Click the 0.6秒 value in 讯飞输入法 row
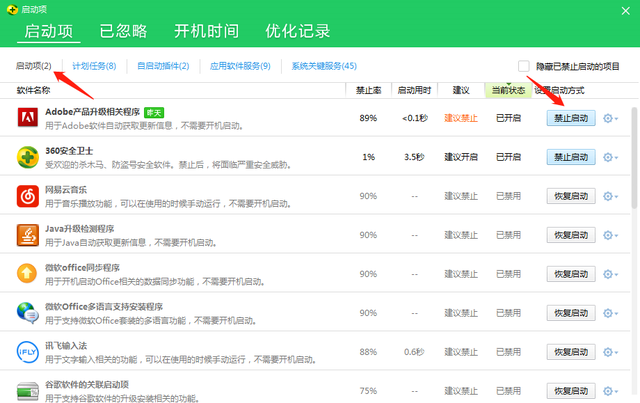This screenshot has height=403, width=640. [414, 352]
